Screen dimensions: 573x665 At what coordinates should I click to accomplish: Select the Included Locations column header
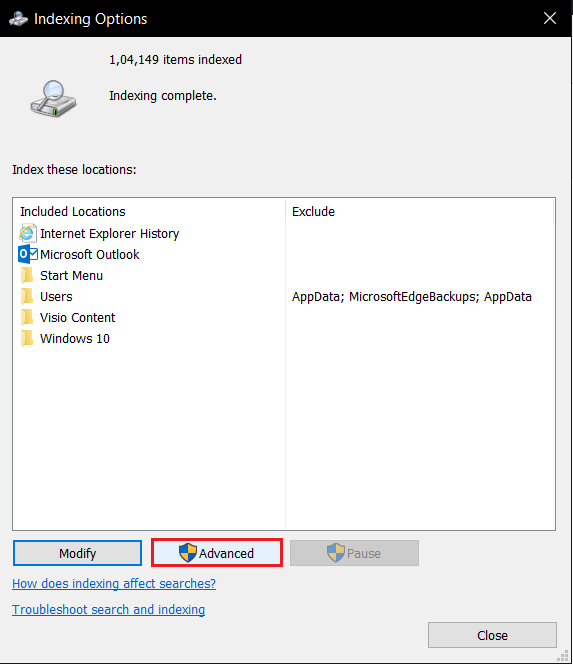coord(73,211)
